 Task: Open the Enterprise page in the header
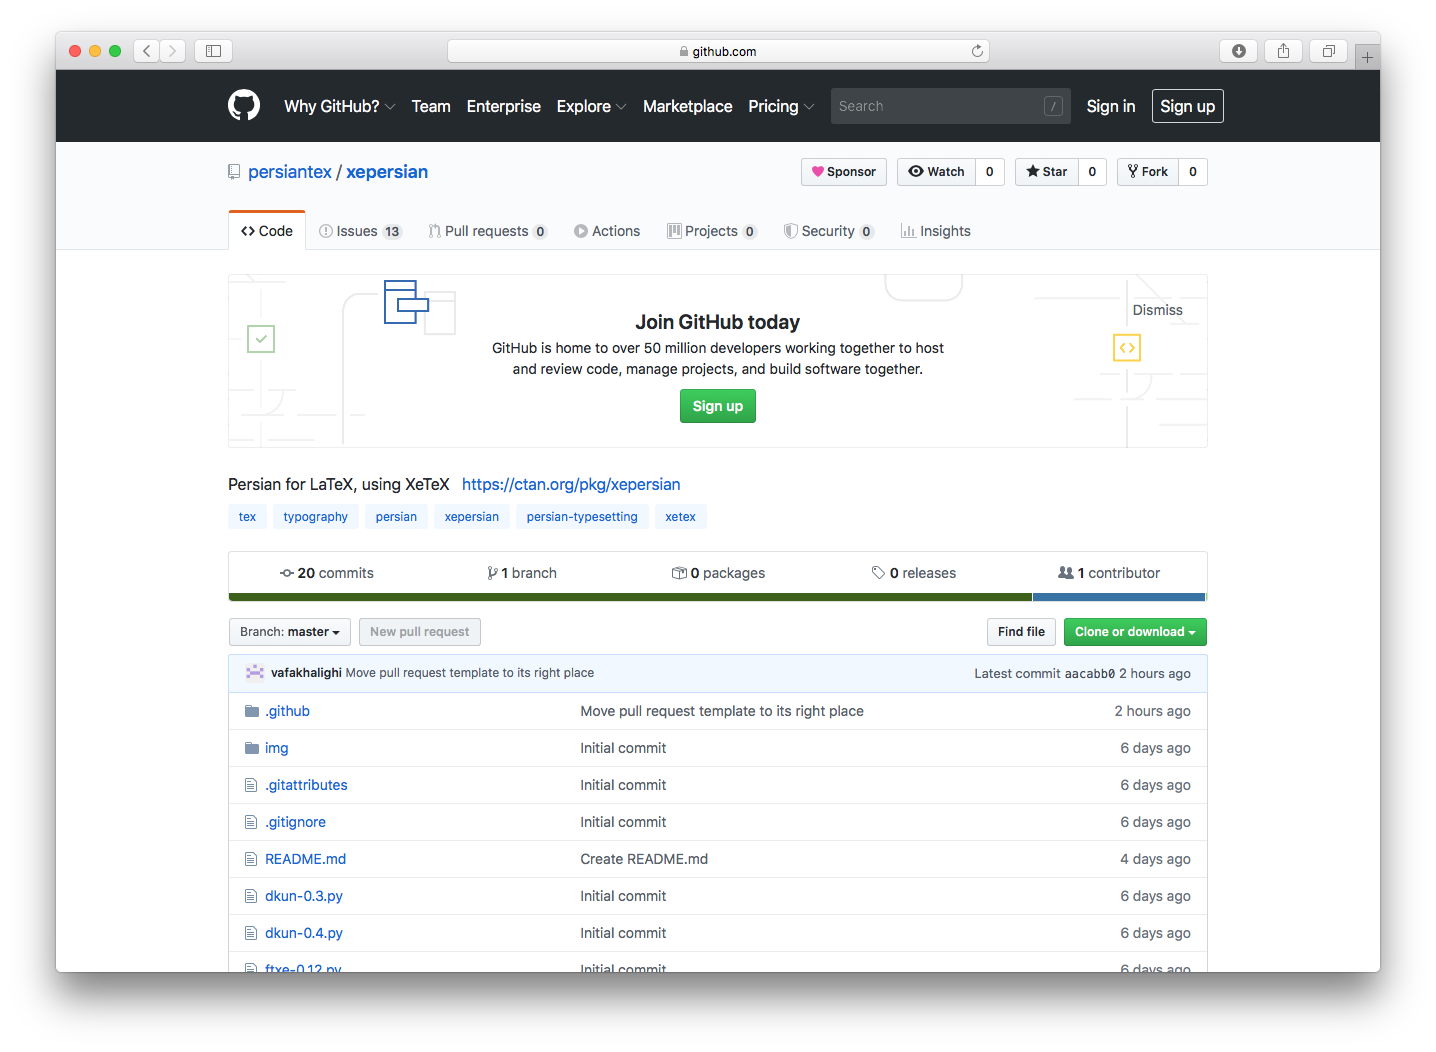point(504,106)
